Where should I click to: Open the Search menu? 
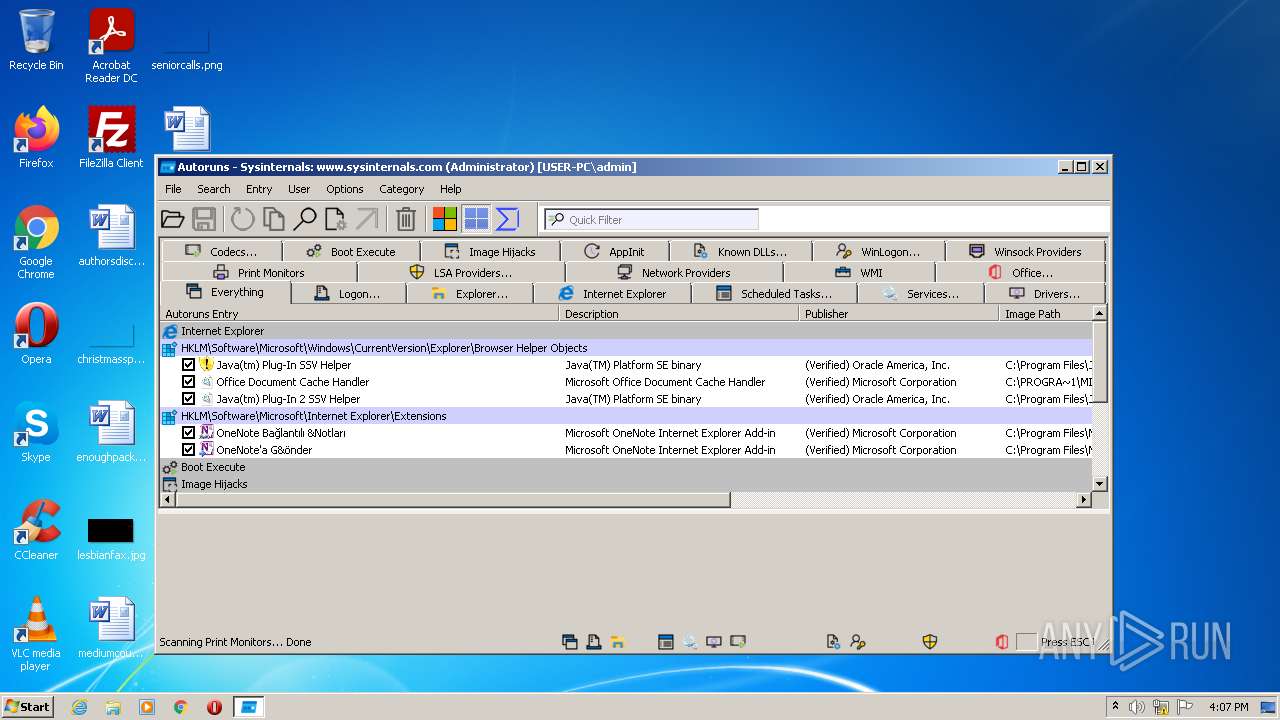point(213,189)
